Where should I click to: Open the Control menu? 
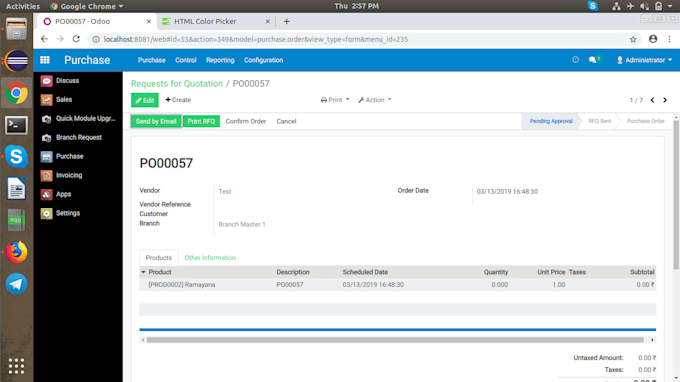[186, 60]
